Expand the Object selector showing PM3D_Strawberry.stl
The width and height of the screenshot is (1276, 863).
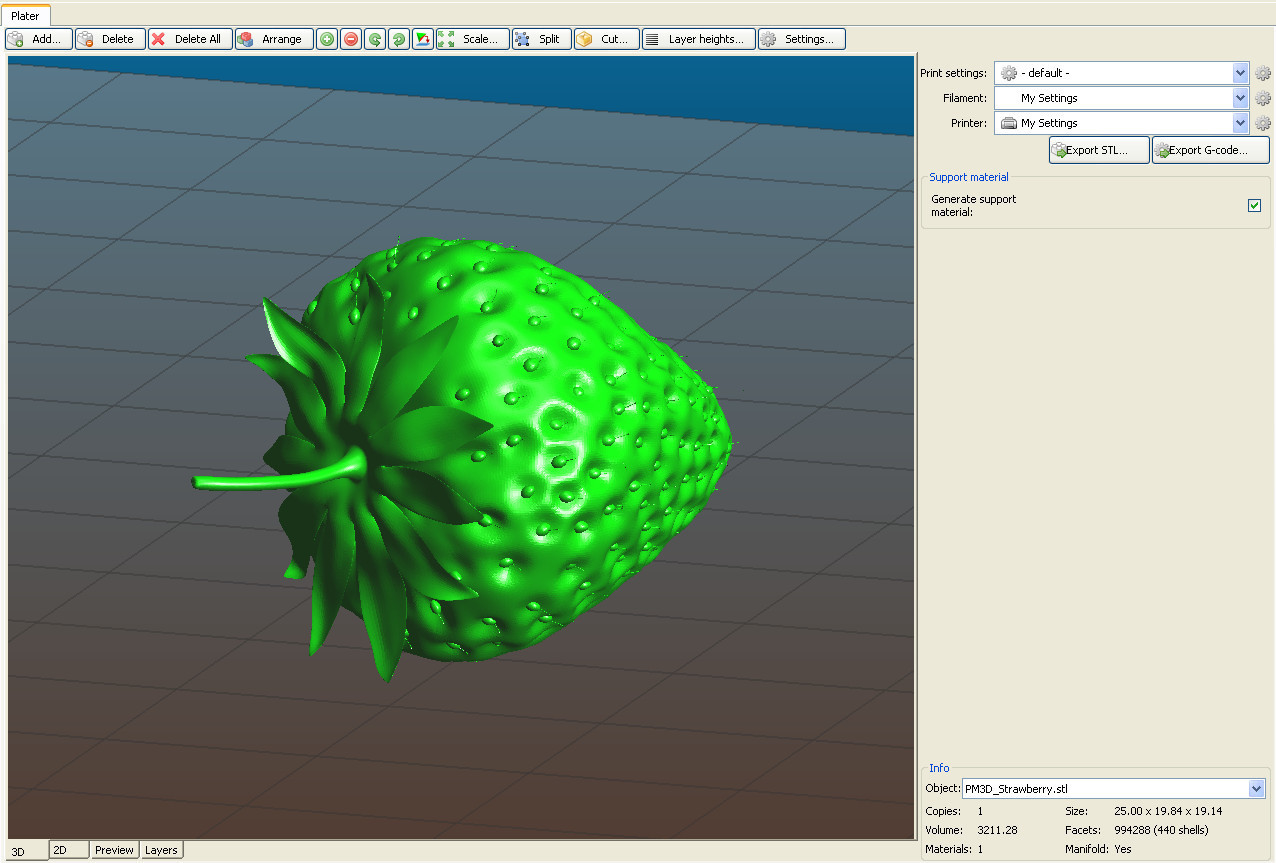[x=1257, y=788]
